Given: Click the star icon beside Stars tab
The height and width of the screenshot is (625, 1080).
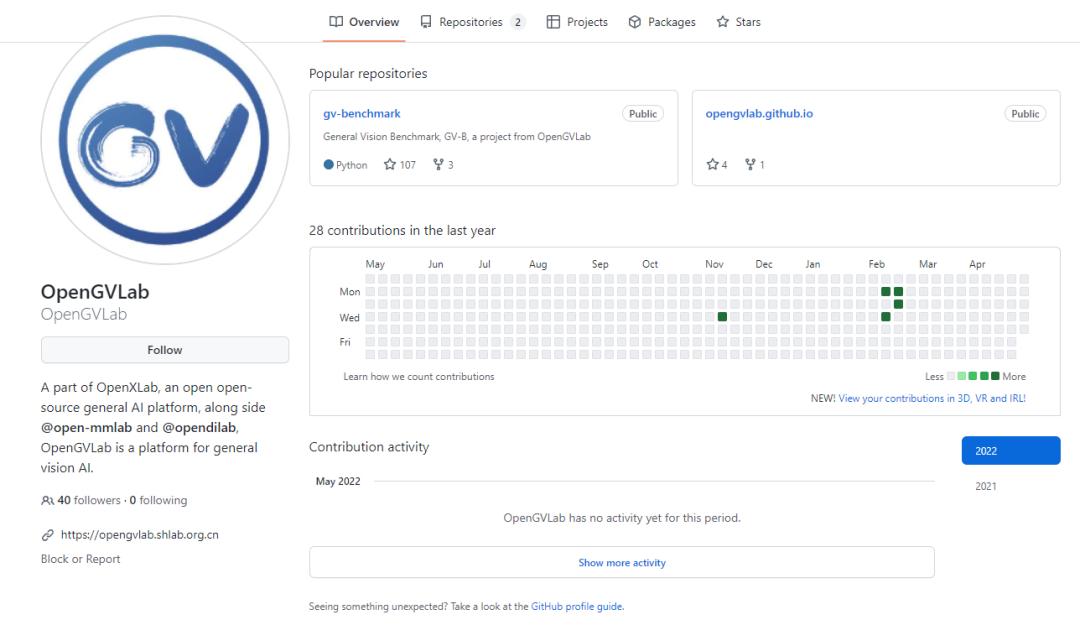Looking at the screenshot, I should (x=723, y=22).
